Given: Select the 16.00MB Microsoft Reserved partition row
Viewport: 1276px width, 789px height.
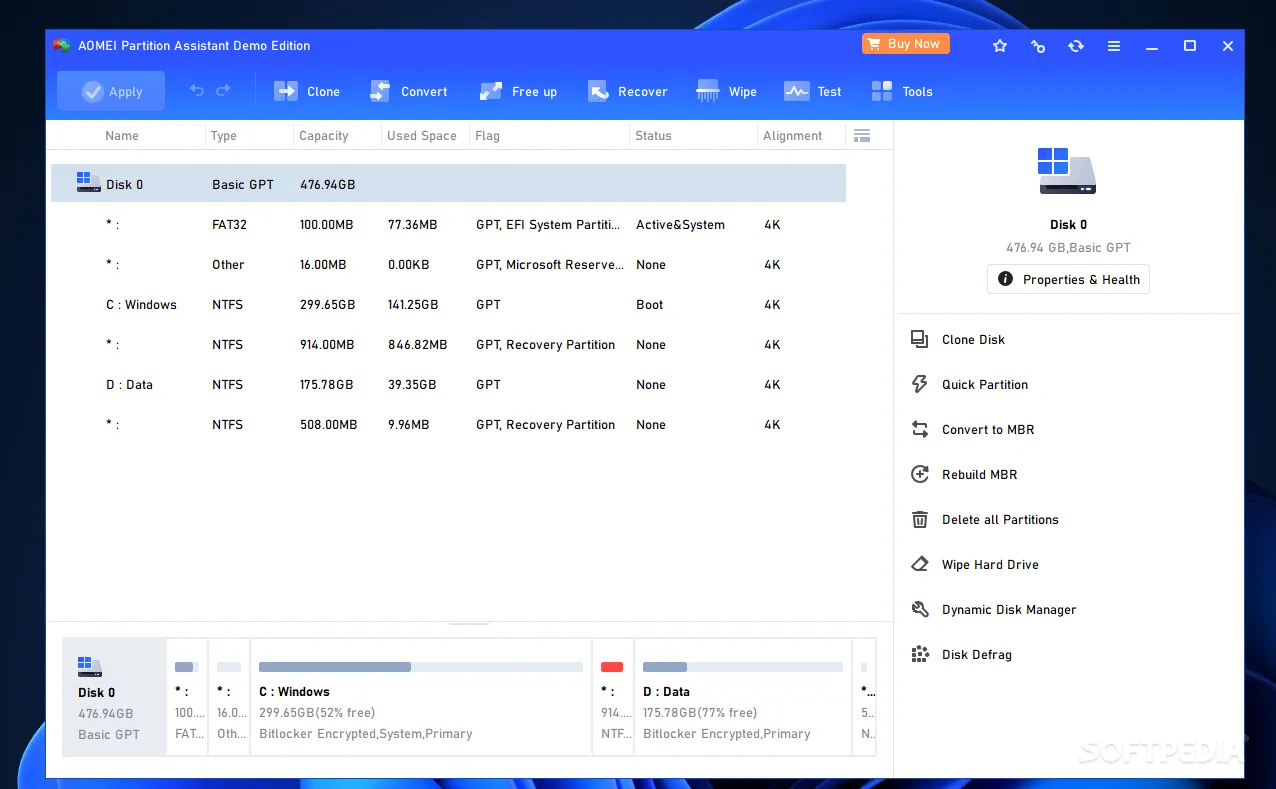Looking at the screenshot, I should [x=448, y=265].
